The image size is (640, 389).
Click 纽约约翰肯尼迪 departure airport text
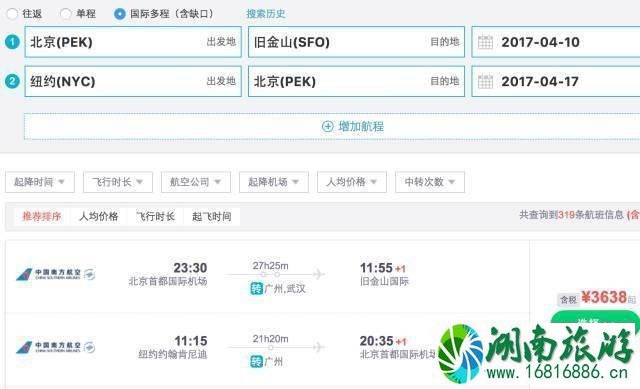click(173, 354)
